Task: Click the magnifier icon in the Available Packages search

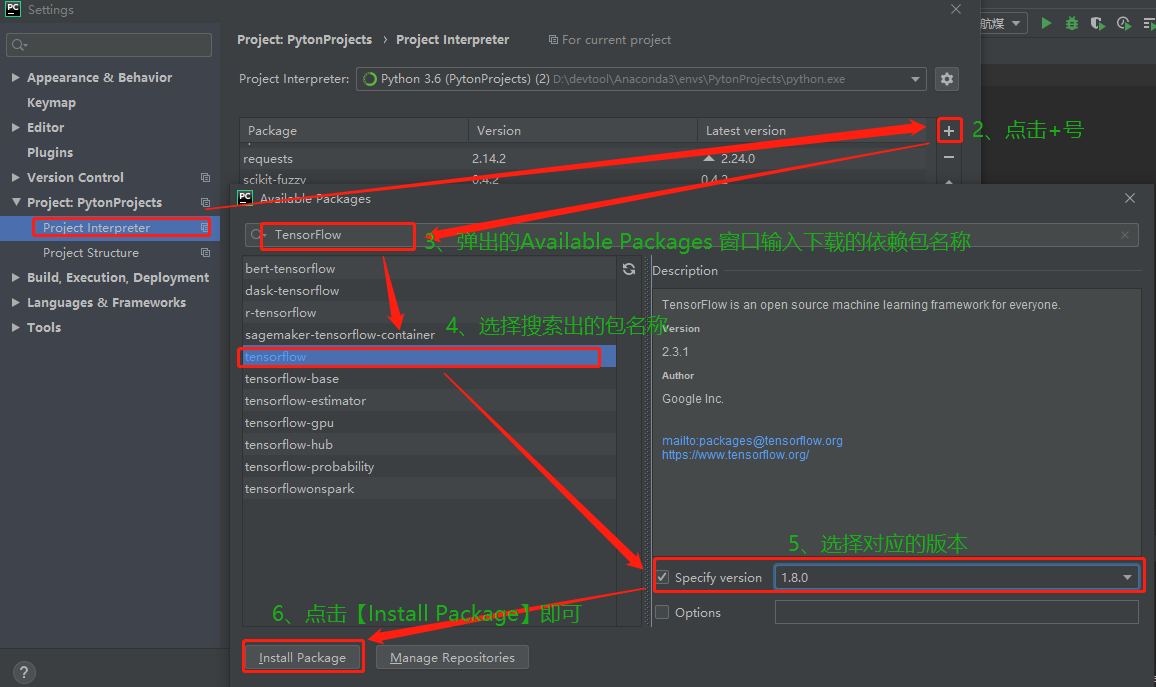Action: (x=257, y=235)
